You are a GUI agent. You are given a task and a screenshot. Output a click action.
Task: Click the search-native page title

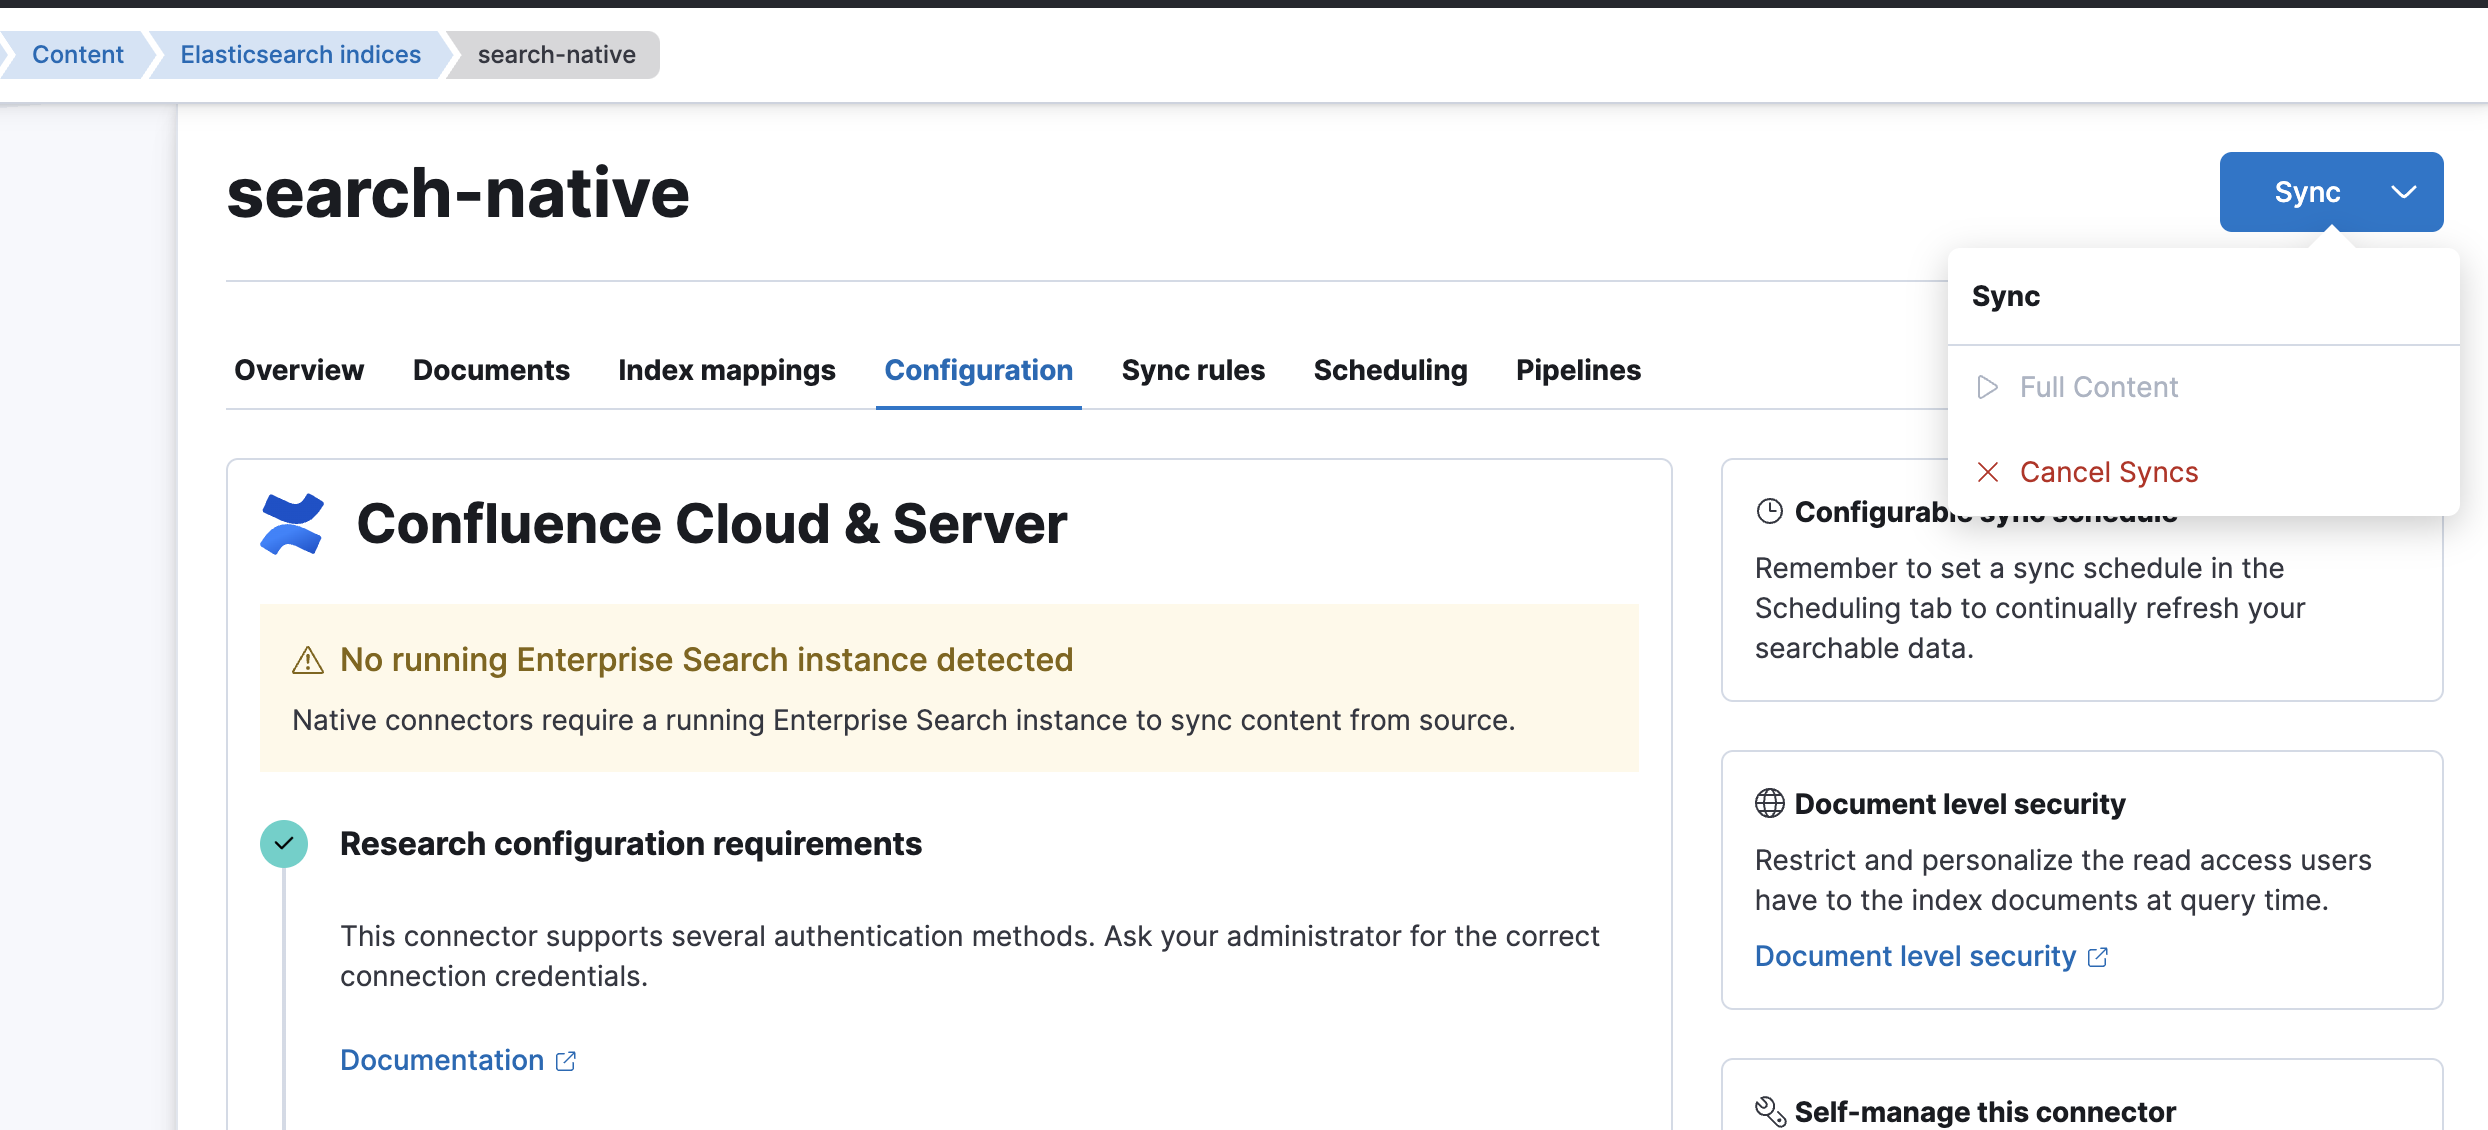click(x=458, y=193)
